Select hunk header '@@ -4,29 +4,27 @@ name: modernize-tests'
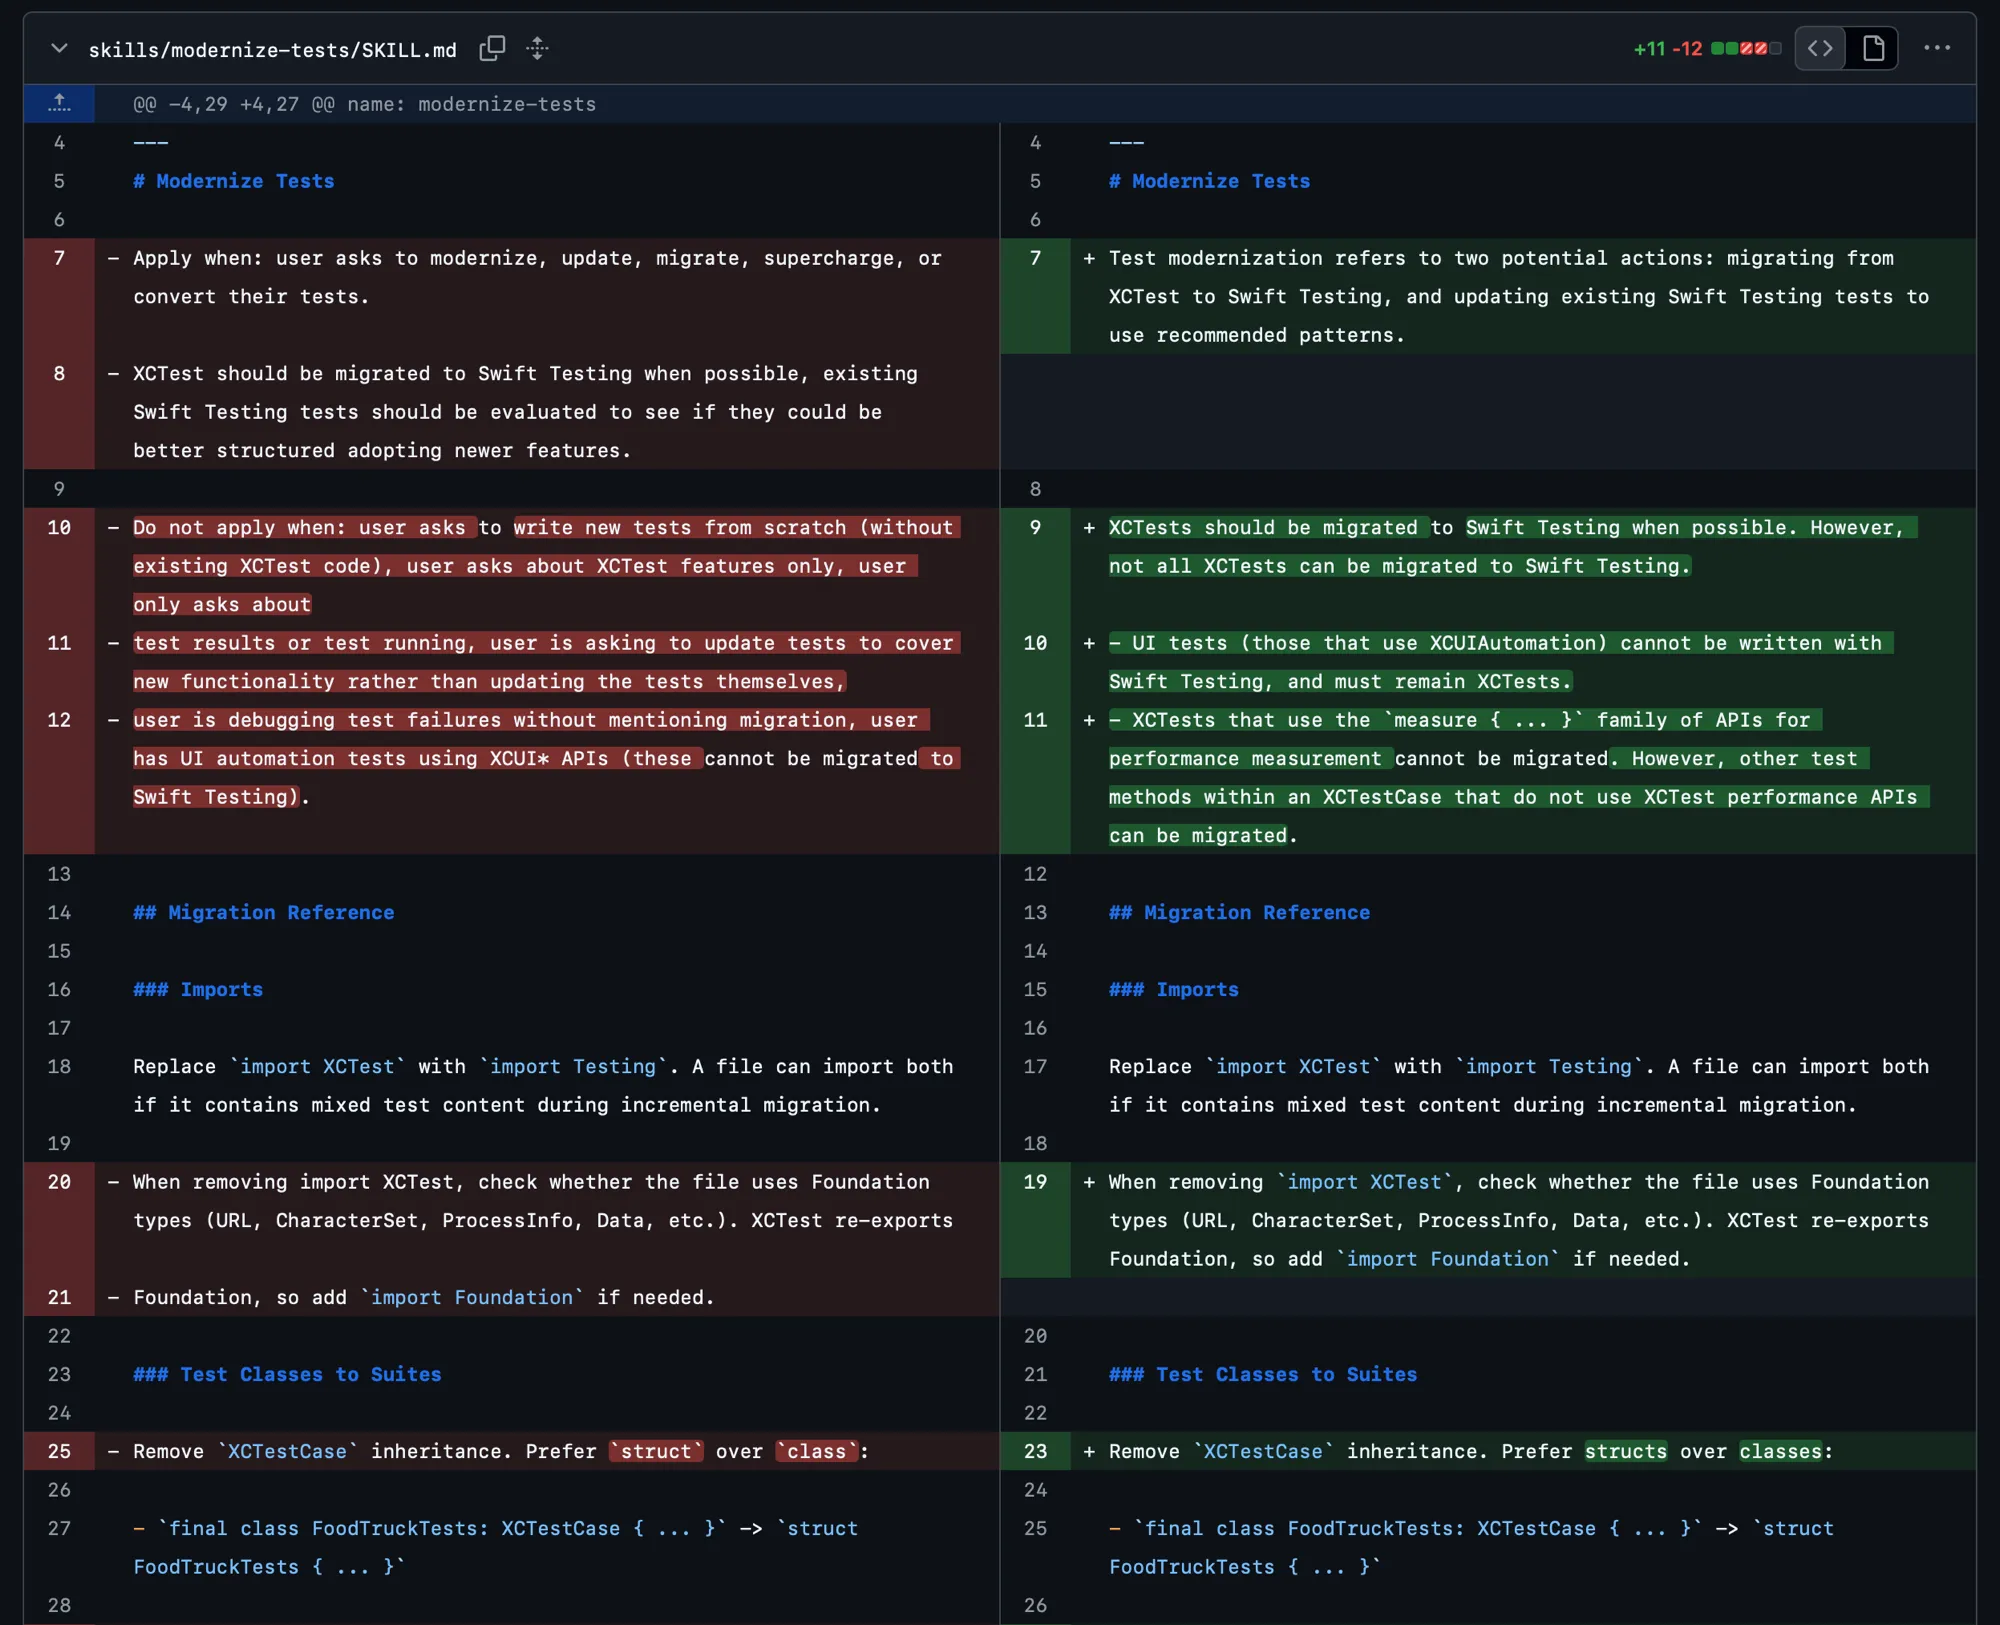 364,104
